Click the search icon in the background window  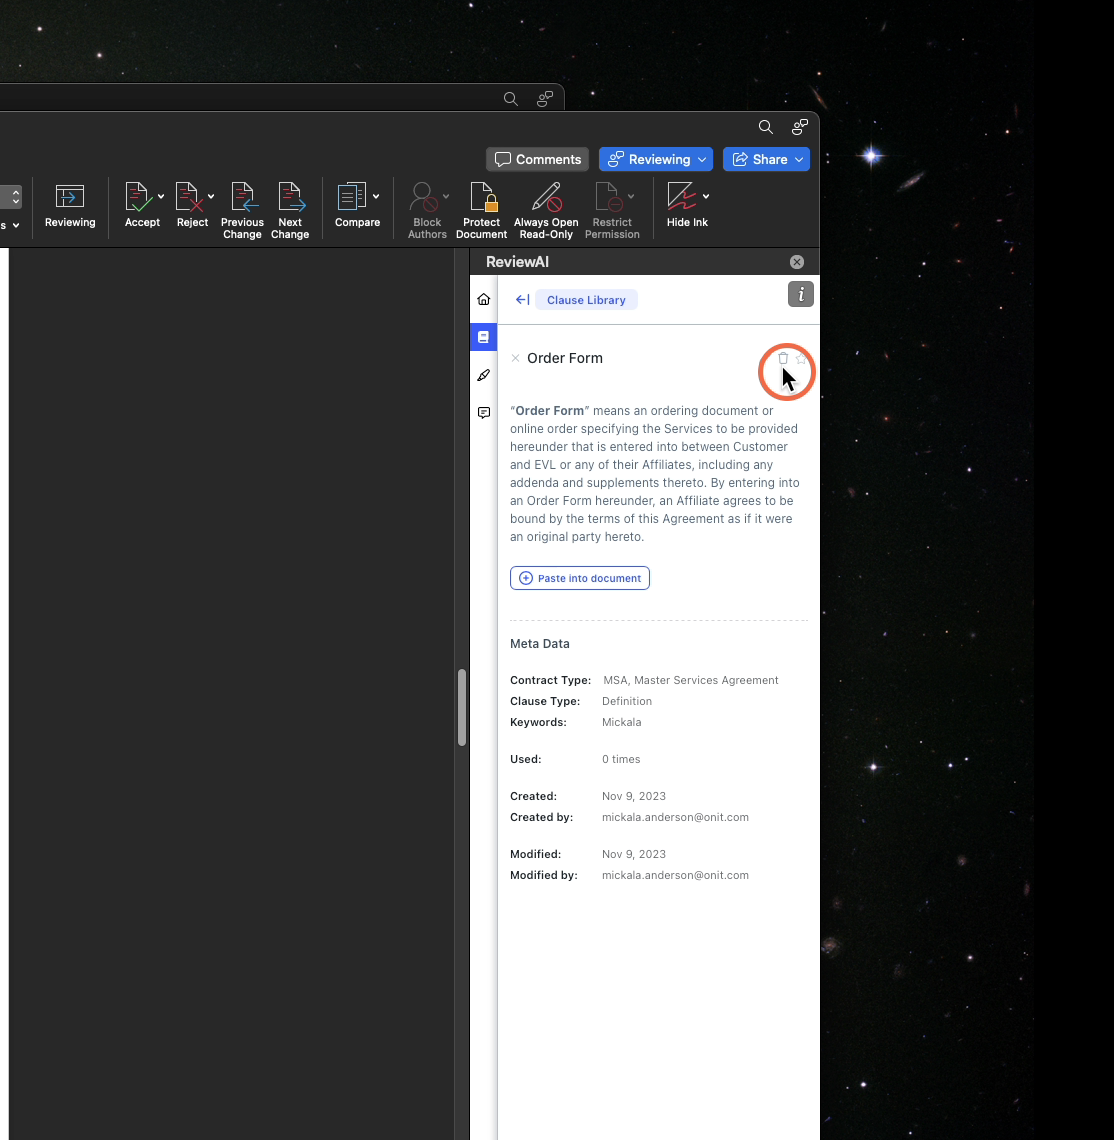(510, 99)
